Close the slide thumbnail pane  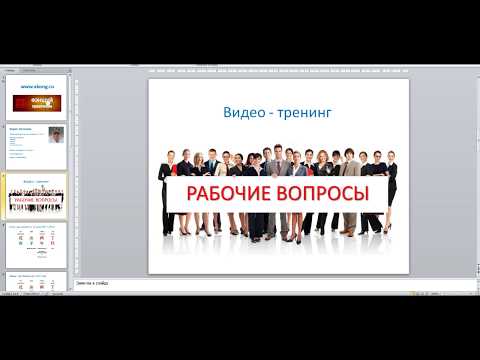pyautogui.click(x=70, y=70)
